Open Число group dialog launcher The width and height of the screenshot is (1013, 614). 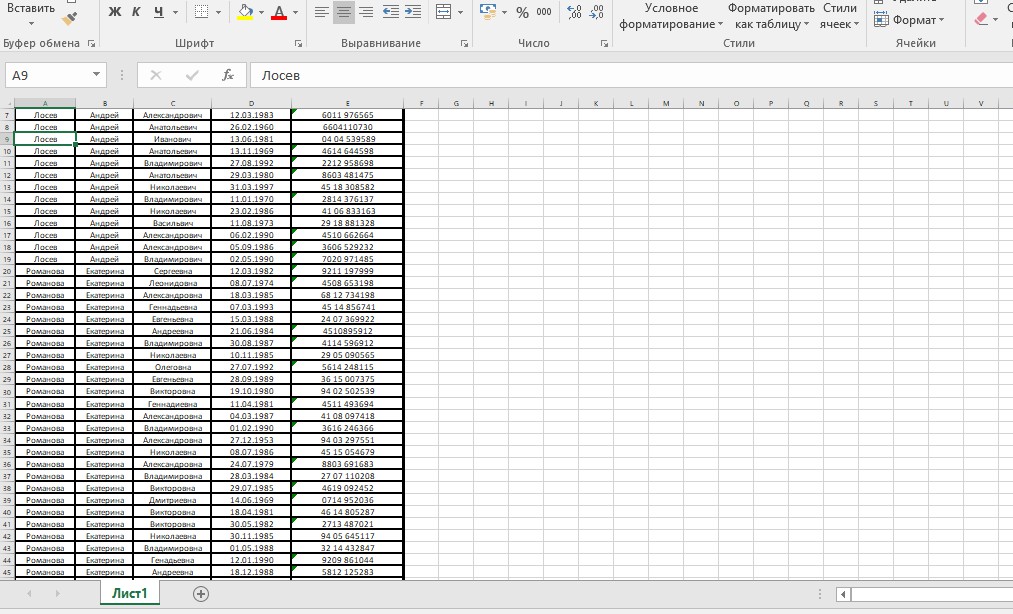(x=604, y=43)
